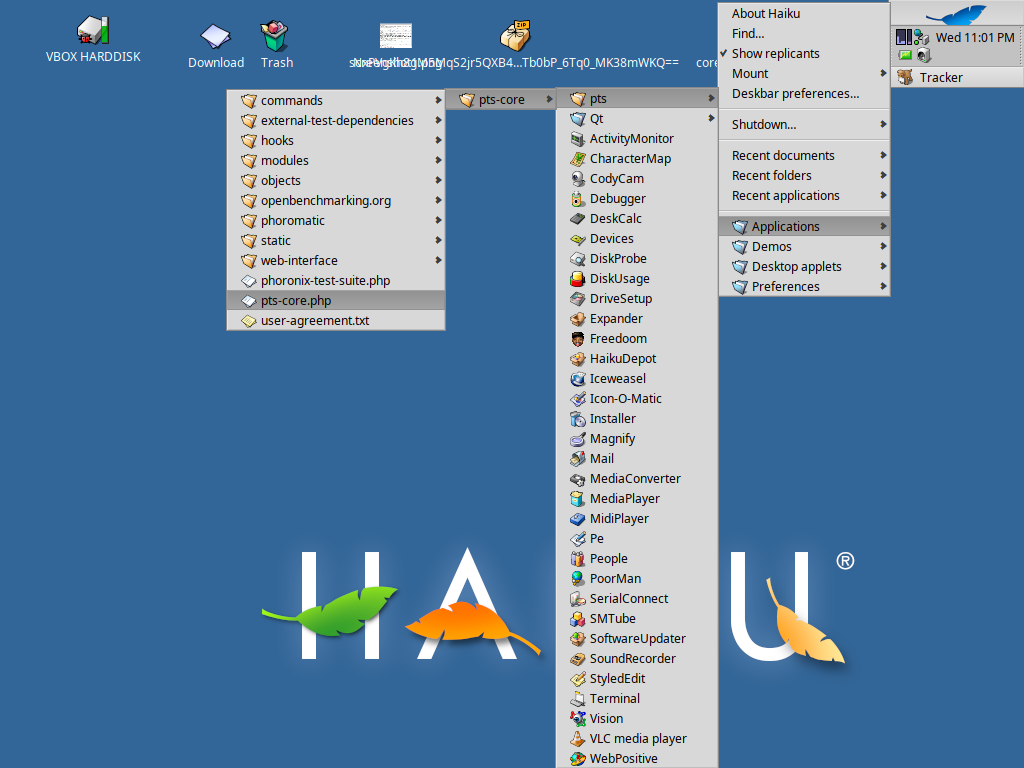Toggle the Show replicants checkmark option
This screenshot has height=768, width=1024.
775,54
